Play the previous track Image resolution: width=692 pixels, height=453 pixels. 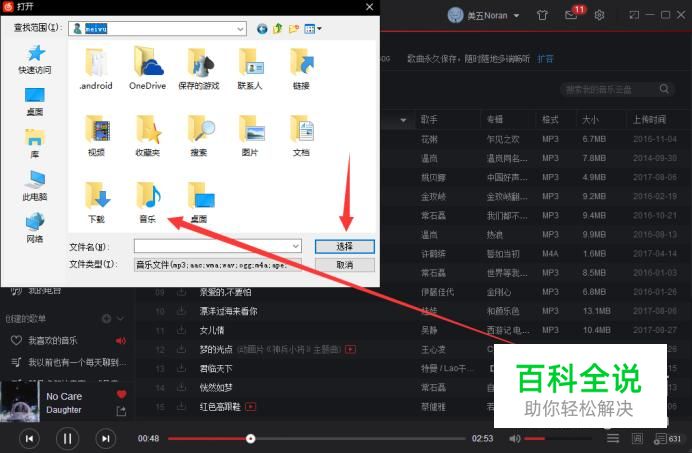pyautogui.click(x=29, y=439)
